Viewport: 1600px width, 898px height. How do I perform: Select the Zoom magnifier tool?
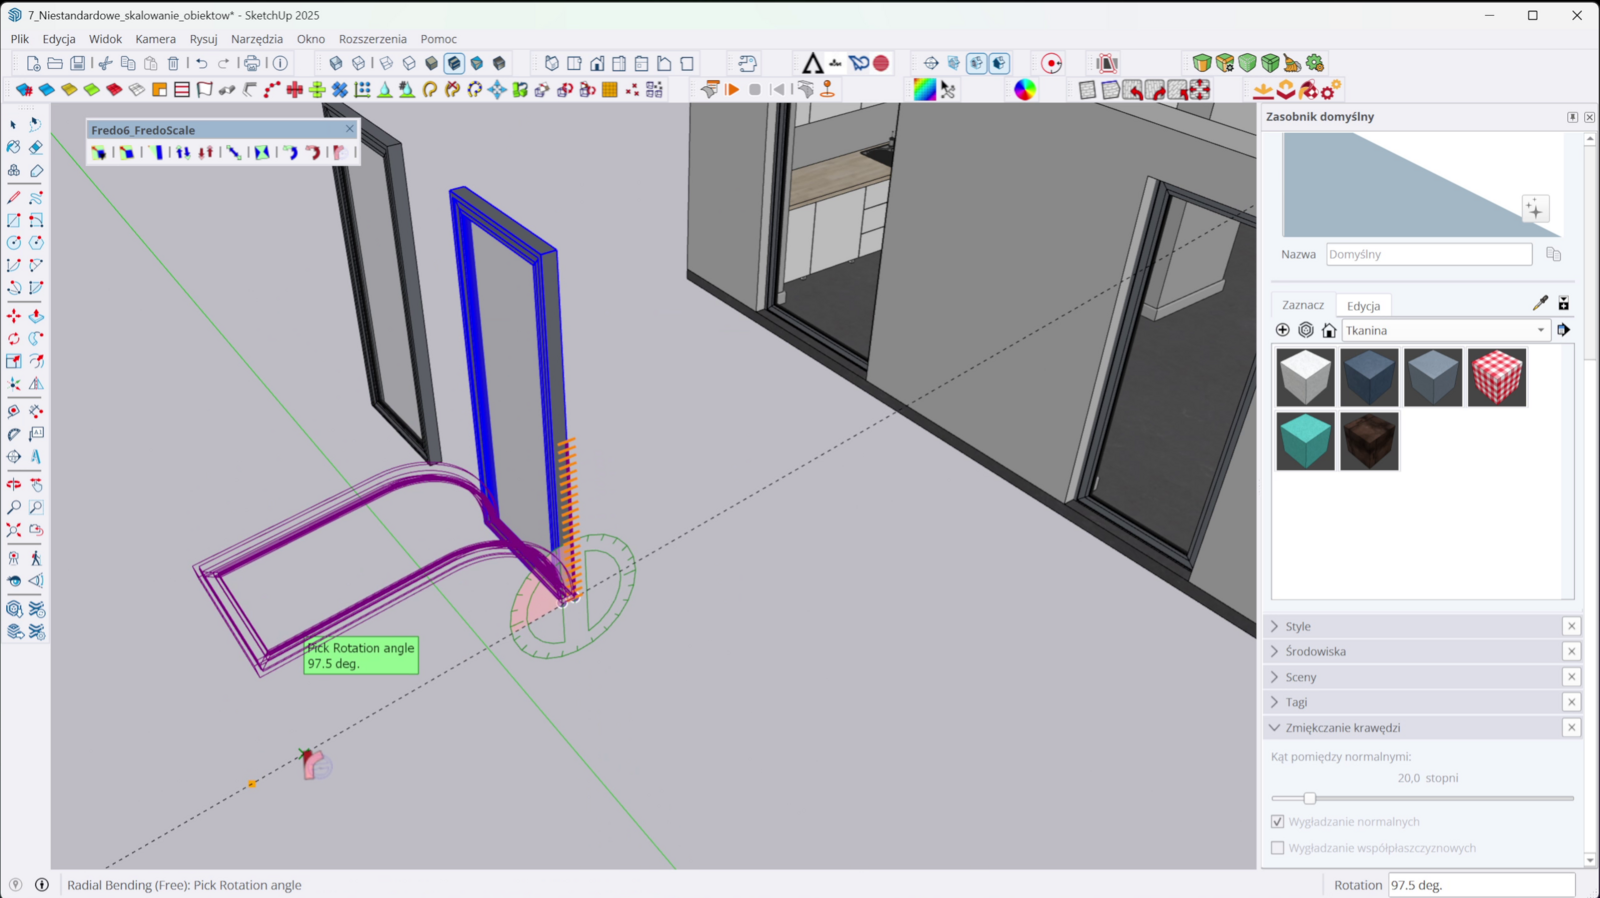[x=14, y=508]
